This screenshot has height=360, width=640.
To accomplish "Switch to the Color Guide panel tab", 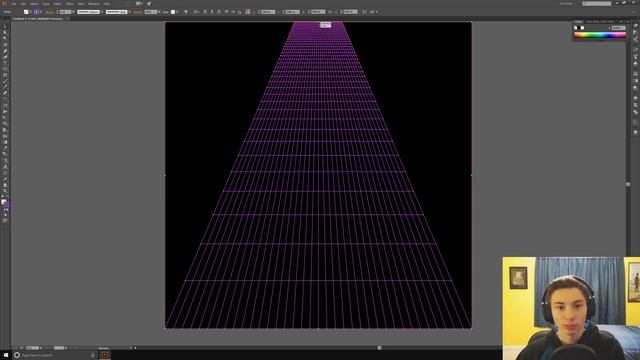I will (x=592, y=22).
